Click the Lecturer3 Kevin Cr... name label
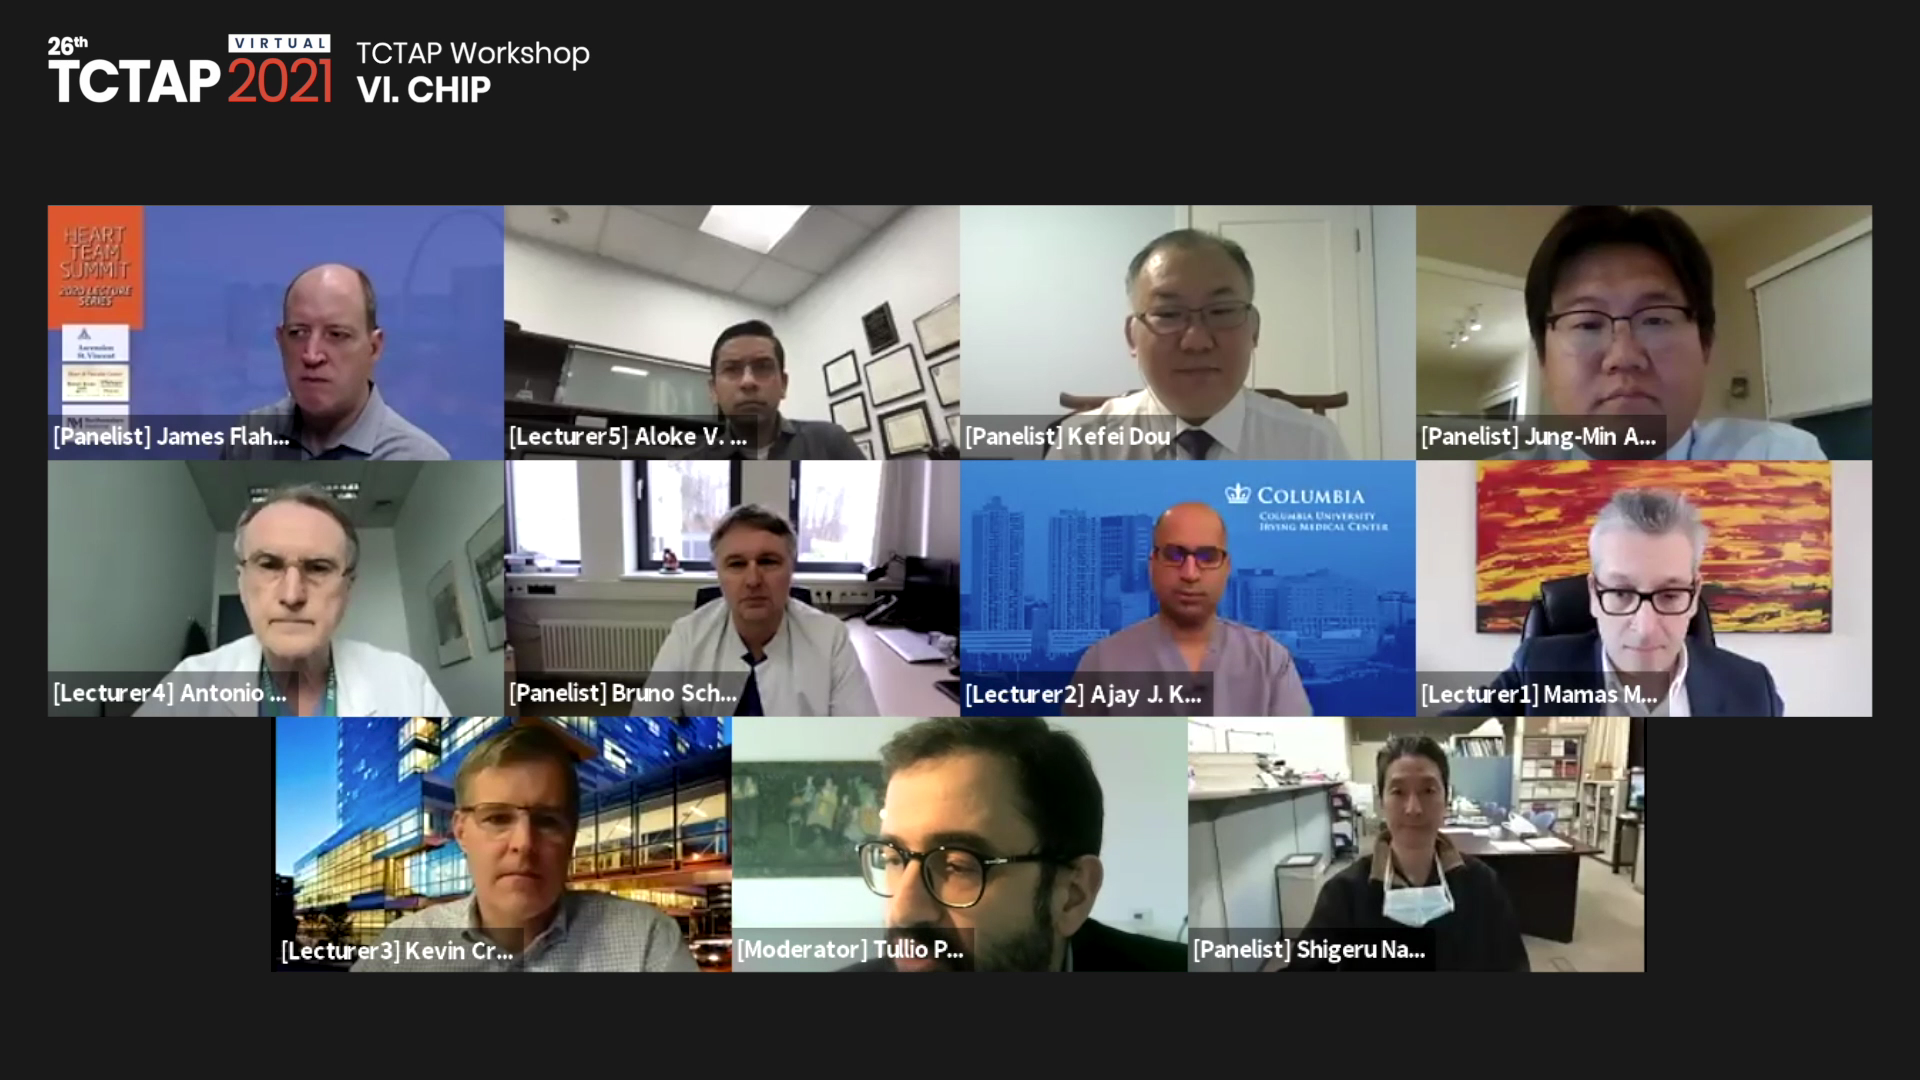The image size is (1920, 1080). click(x=397, y=950)
